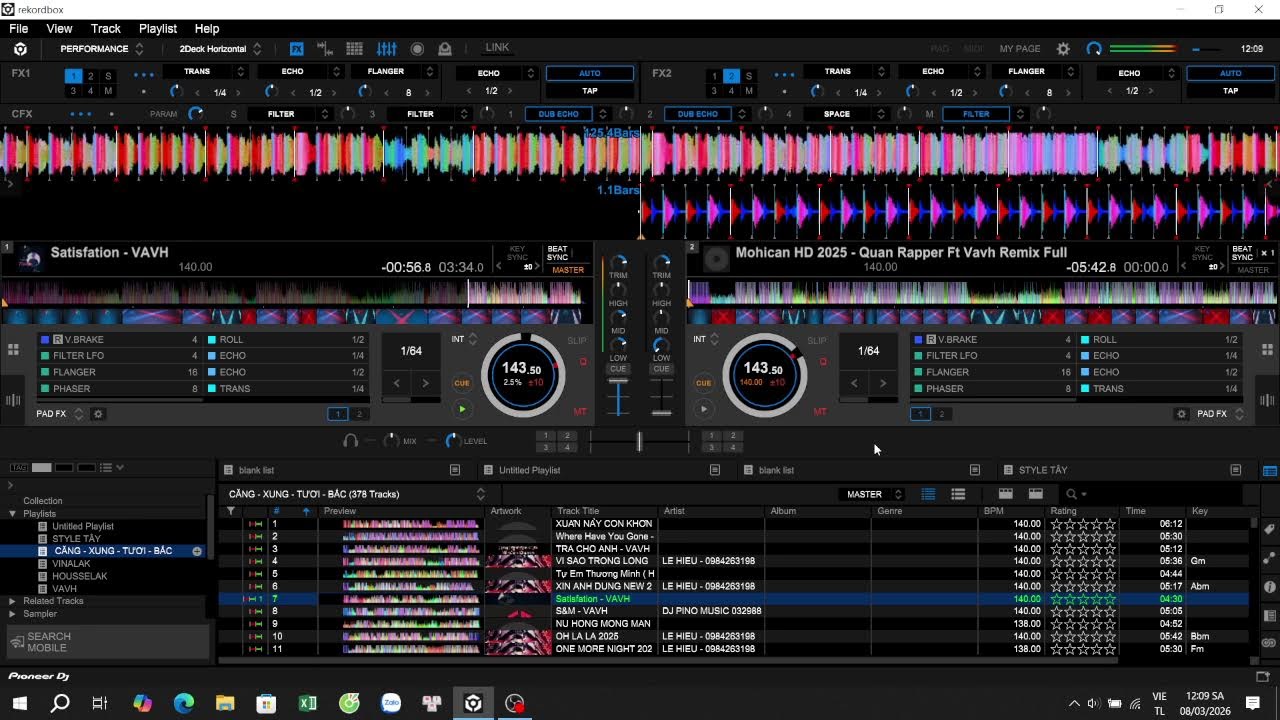Toggle FX1 AUTO beat mode

click(590, 73)
